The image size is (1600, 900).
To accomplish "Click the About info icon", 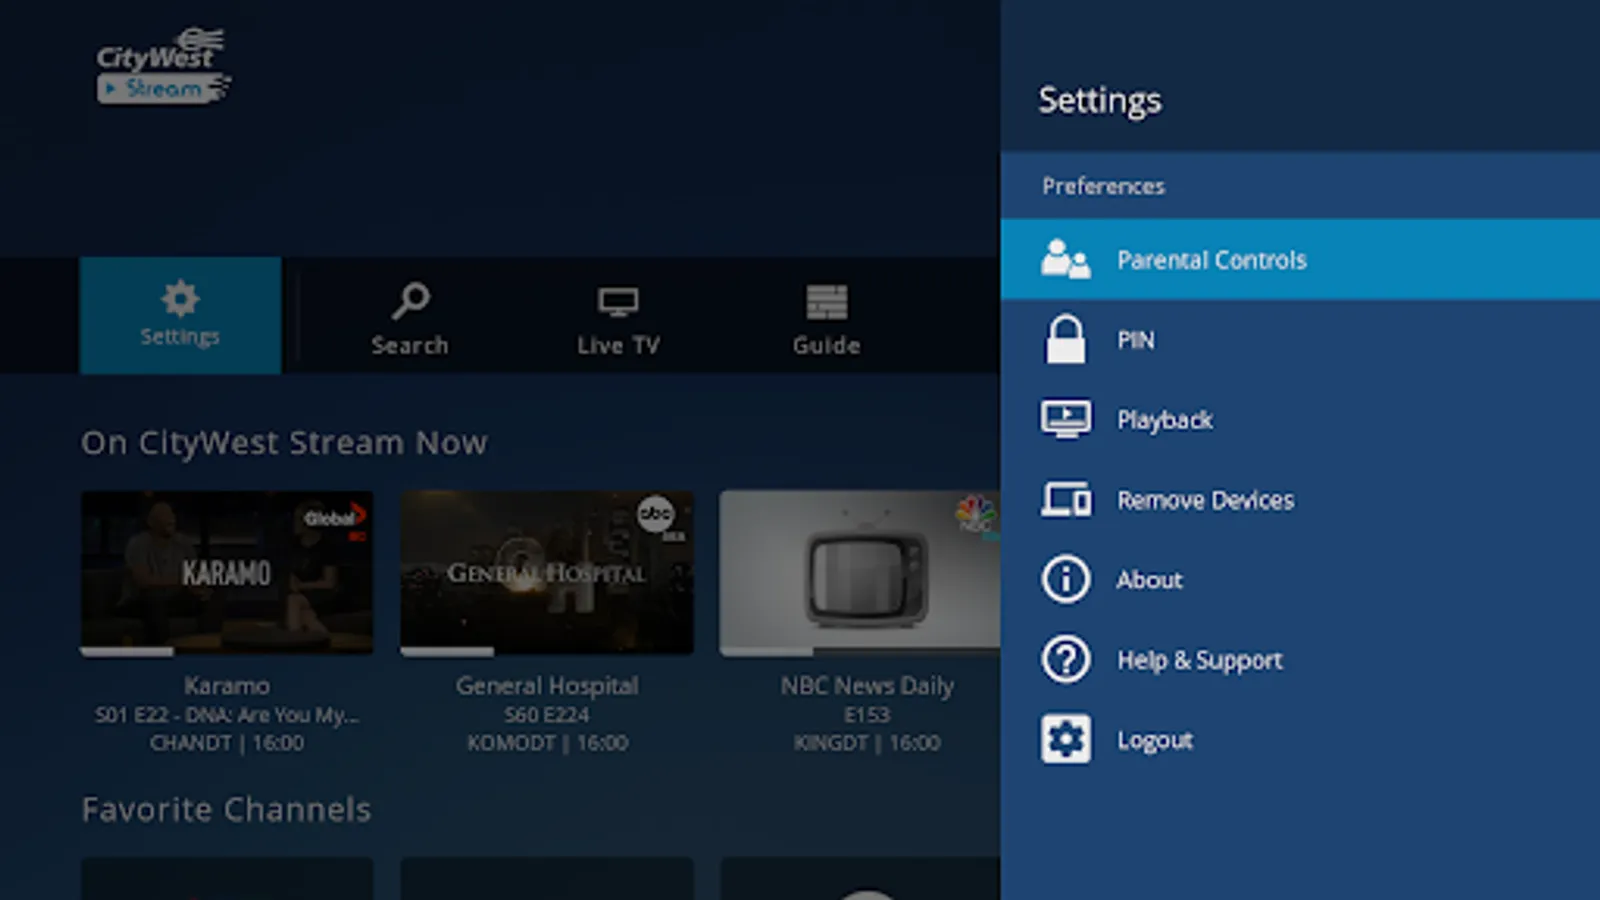I will [1066, 579].
